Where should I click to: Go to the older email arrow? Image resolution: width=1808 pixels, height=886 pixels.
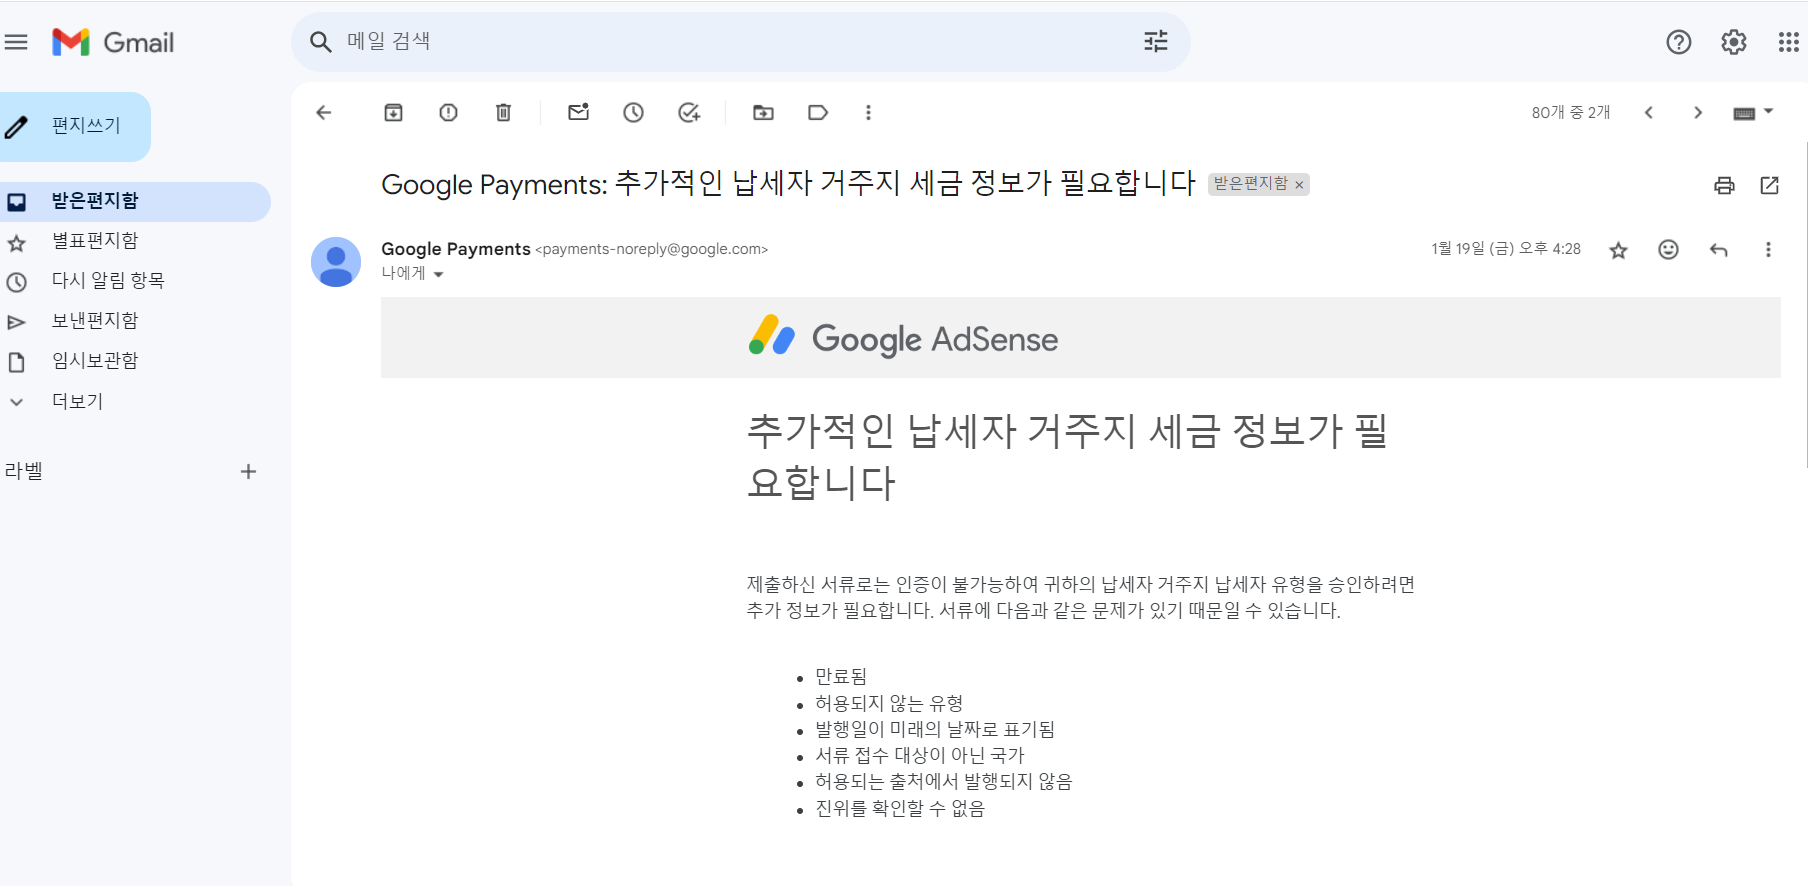click(x=1698, y=113)
